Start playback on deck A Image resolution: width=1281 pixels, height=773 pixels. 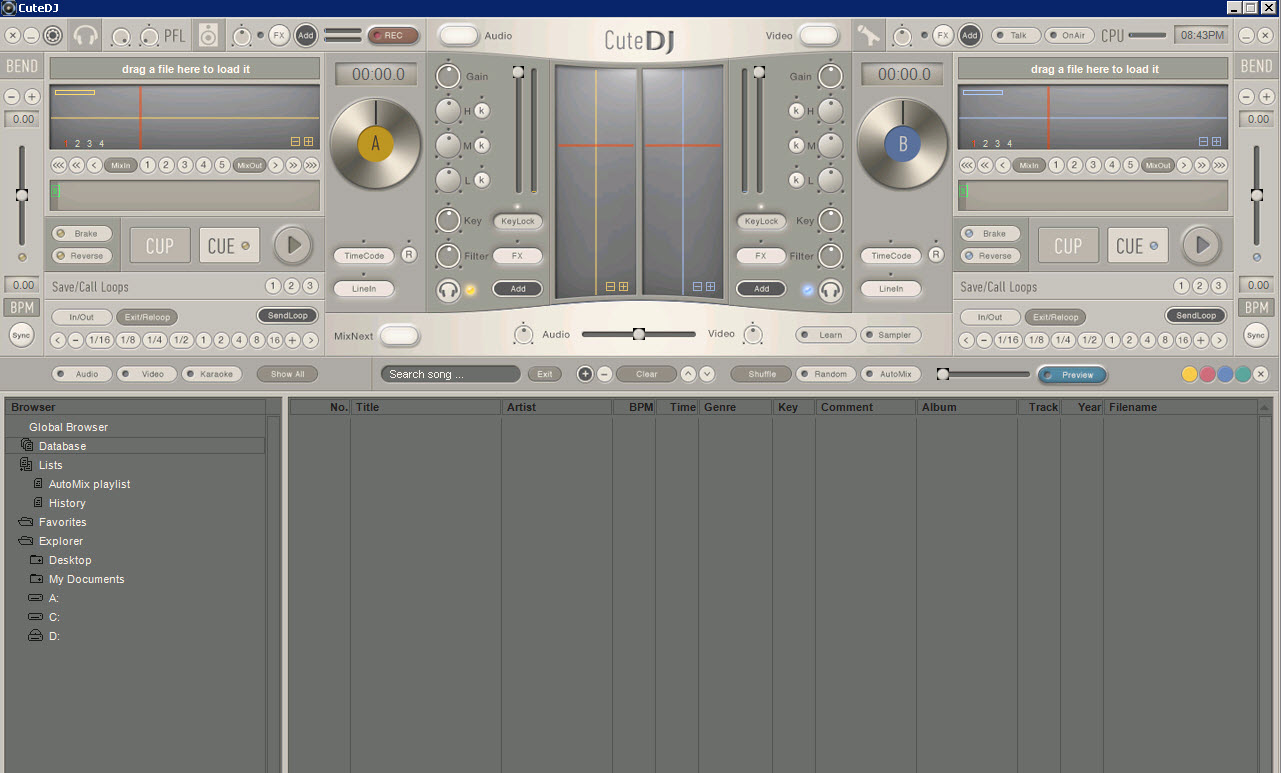coord(293,245)
